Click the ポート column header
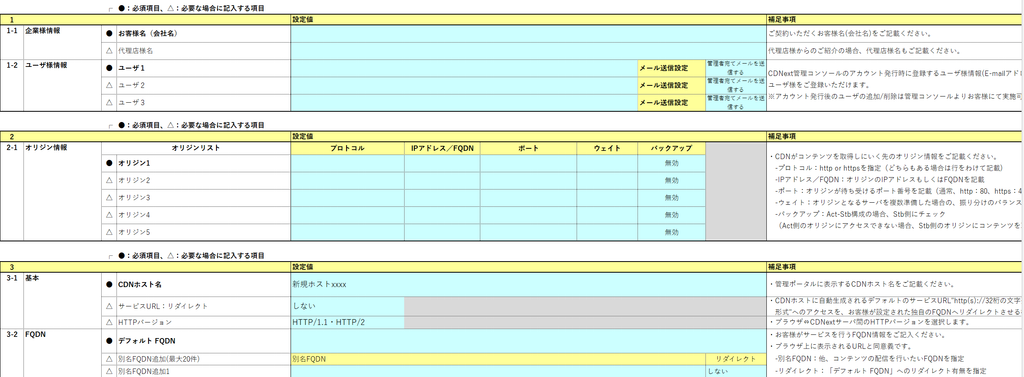 click(528, 148)
